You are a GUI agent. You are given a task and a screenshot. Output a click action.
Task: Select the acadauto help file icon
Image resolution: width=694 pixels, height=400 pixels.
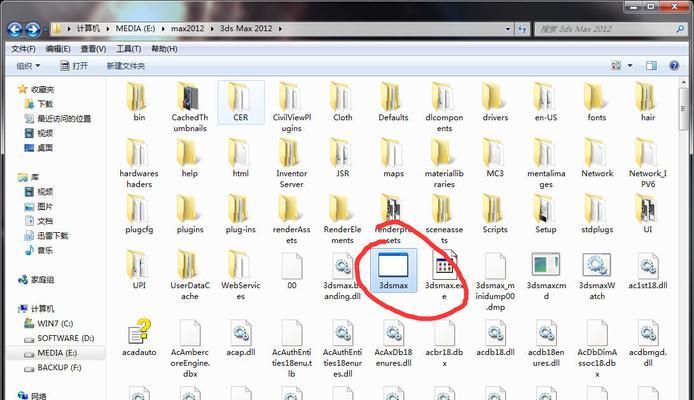click(139, 337)
